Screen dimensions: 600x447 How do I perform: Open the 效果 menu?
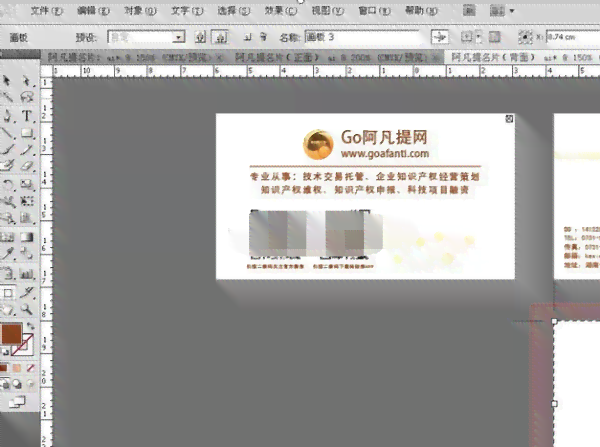tap(280, 11)
